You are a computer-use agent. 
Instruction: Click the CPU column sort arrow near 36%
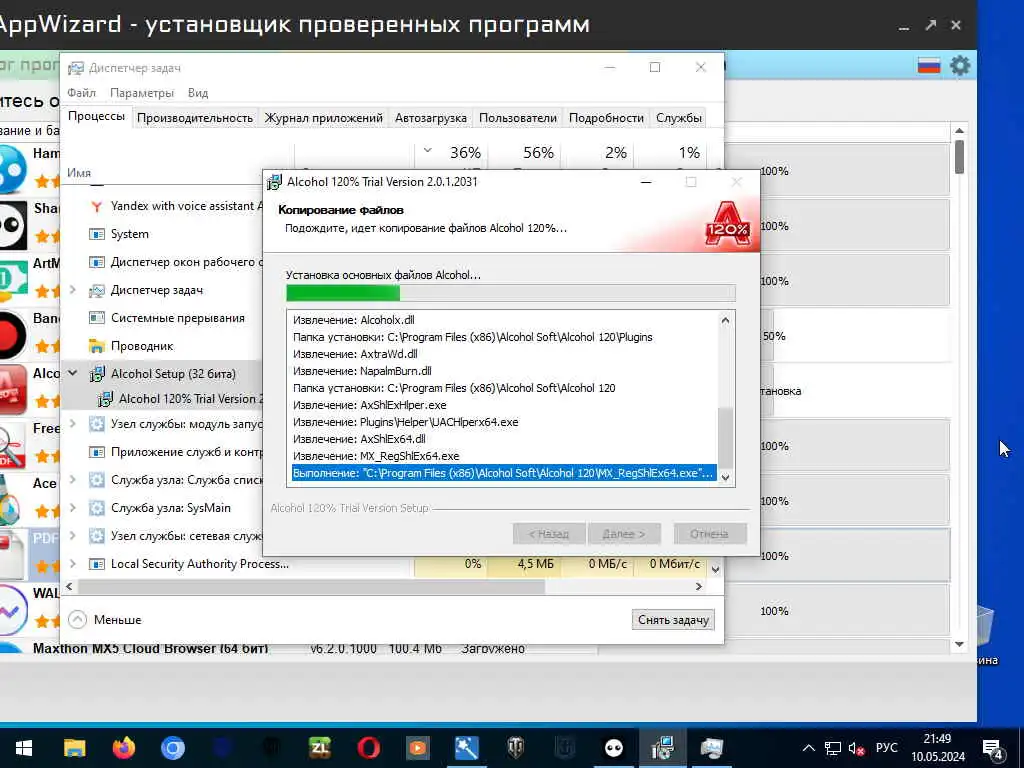click(x=428, y=150)
